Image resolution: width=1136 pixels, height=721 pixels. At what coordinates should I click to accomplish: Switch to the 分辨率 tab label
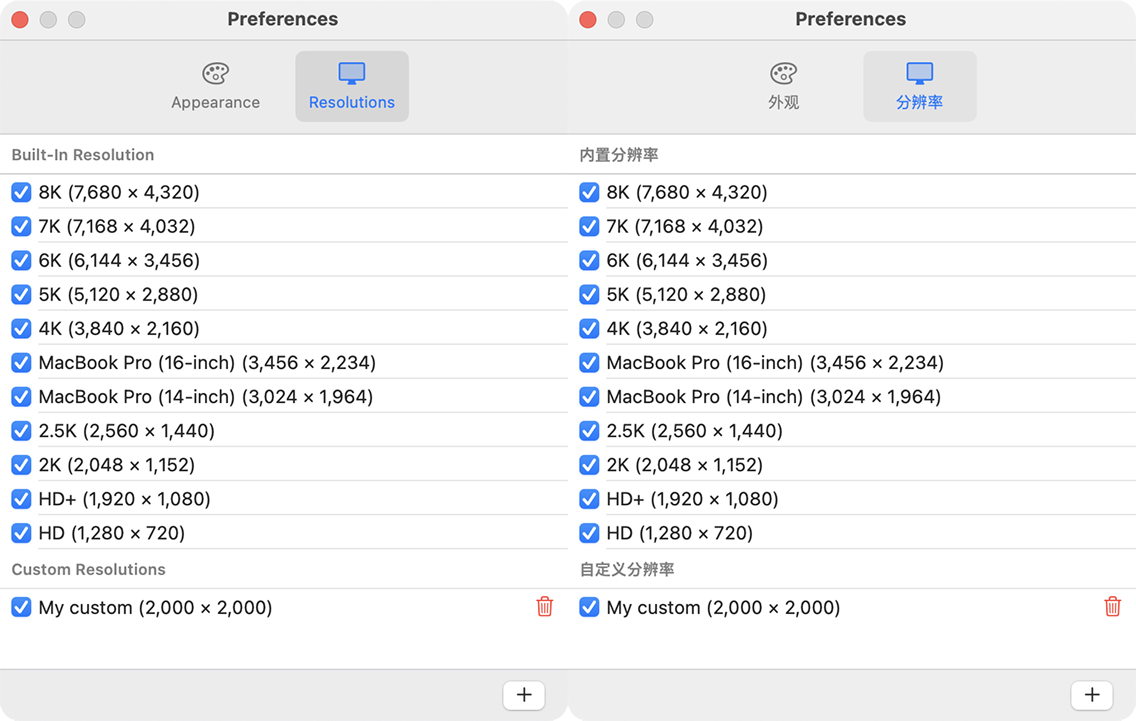click(x=919, y=102)
